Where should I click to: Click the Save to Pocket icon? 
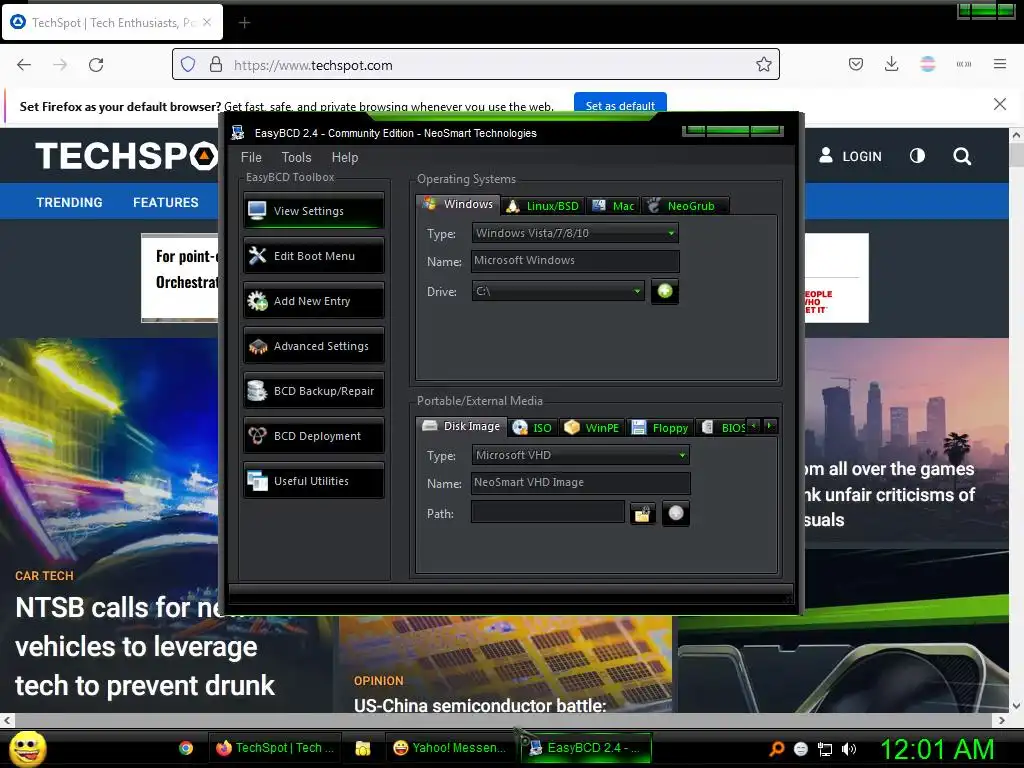point(856,64)
